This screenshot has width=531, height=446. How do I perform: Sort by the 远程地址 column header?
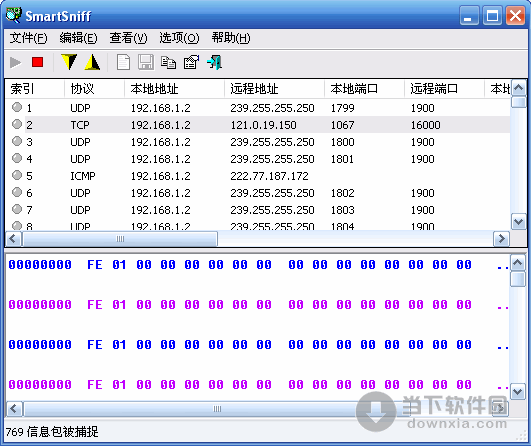pyautogui.click(x=274, y=89)
